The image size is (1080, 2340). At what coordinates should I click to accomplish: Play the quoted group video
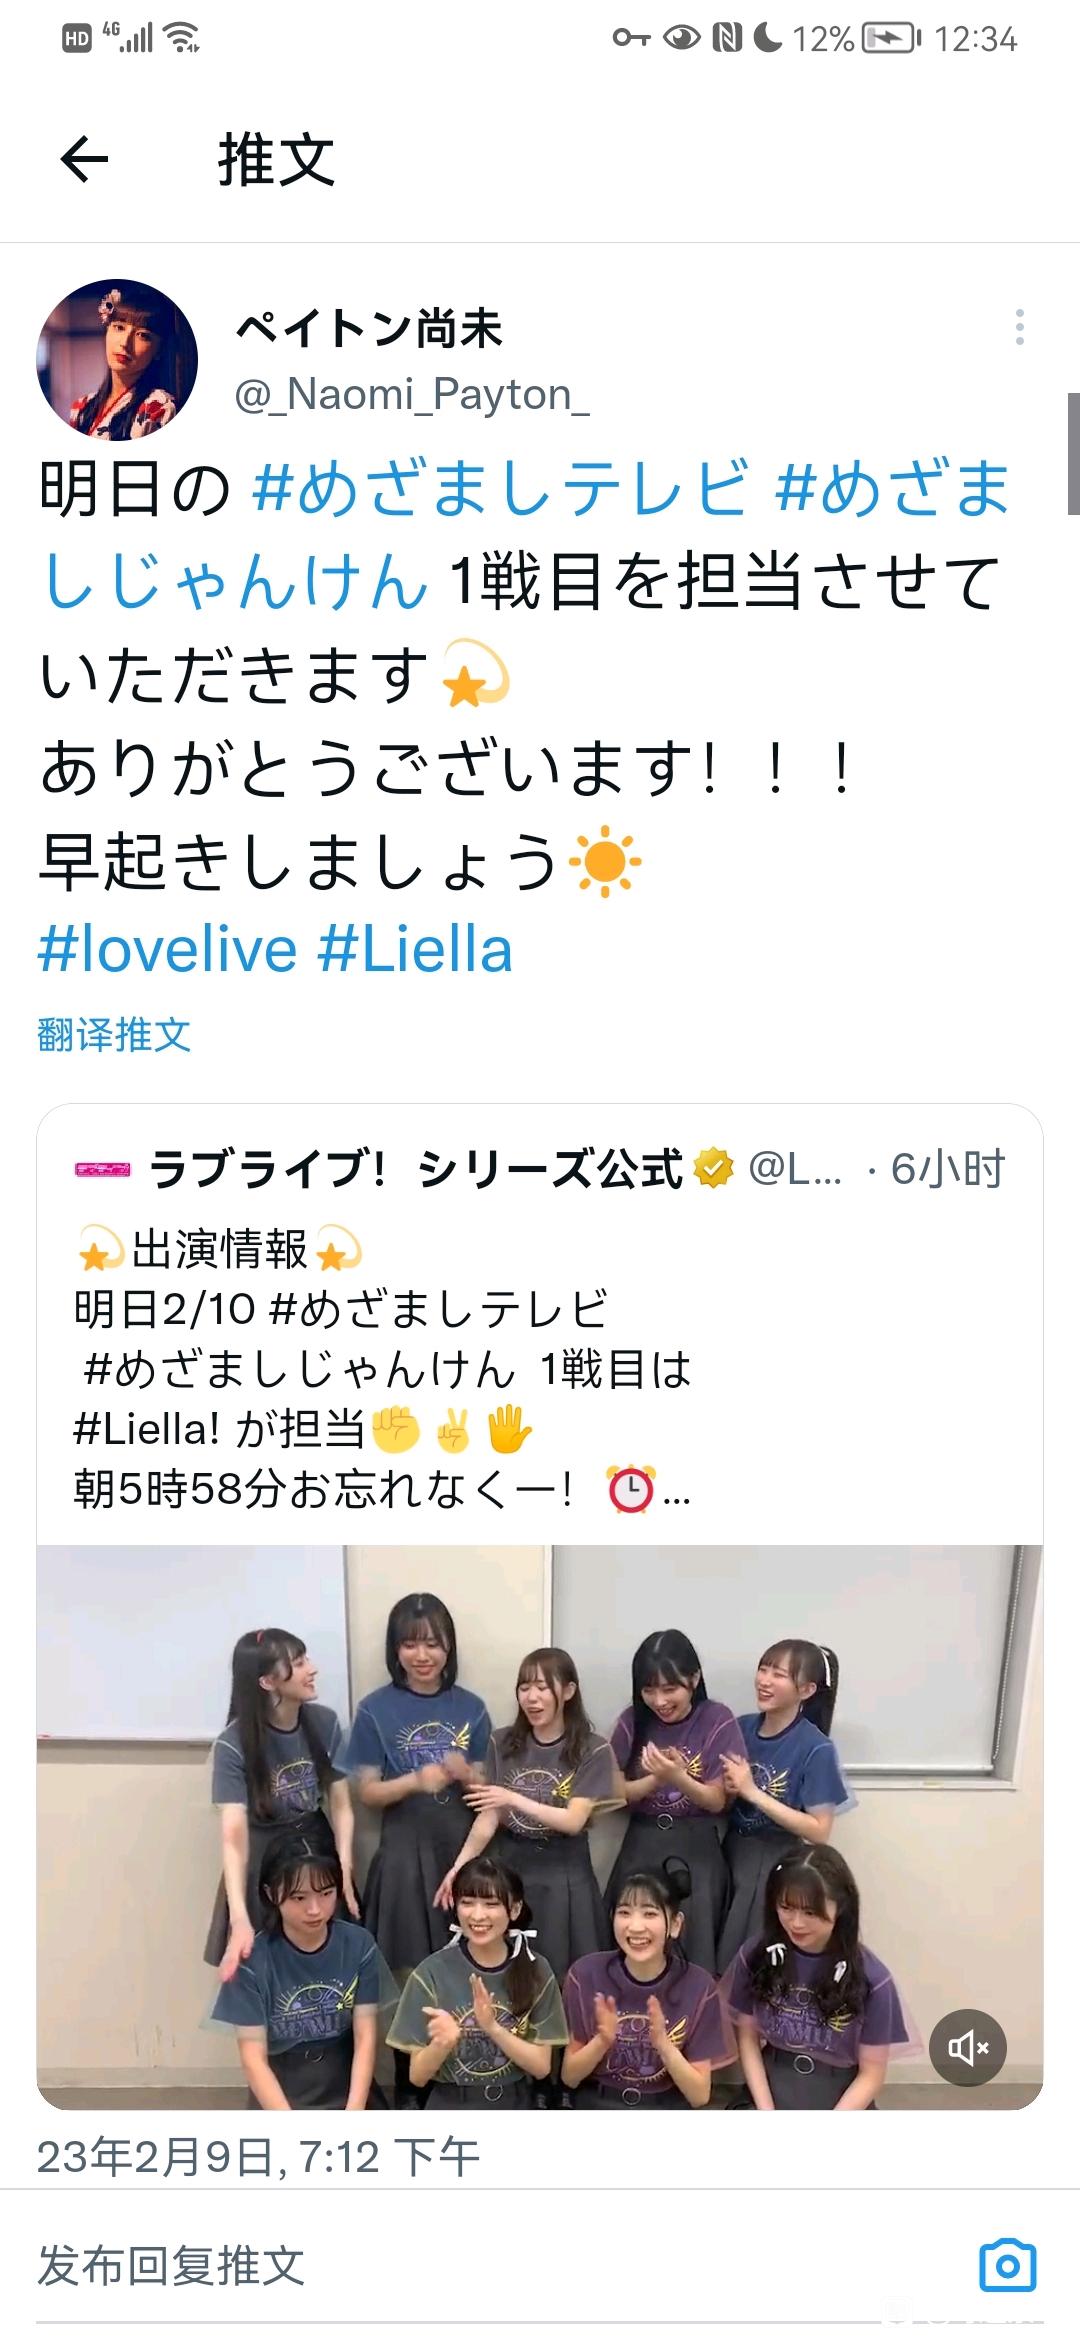tap(540, 1827)
